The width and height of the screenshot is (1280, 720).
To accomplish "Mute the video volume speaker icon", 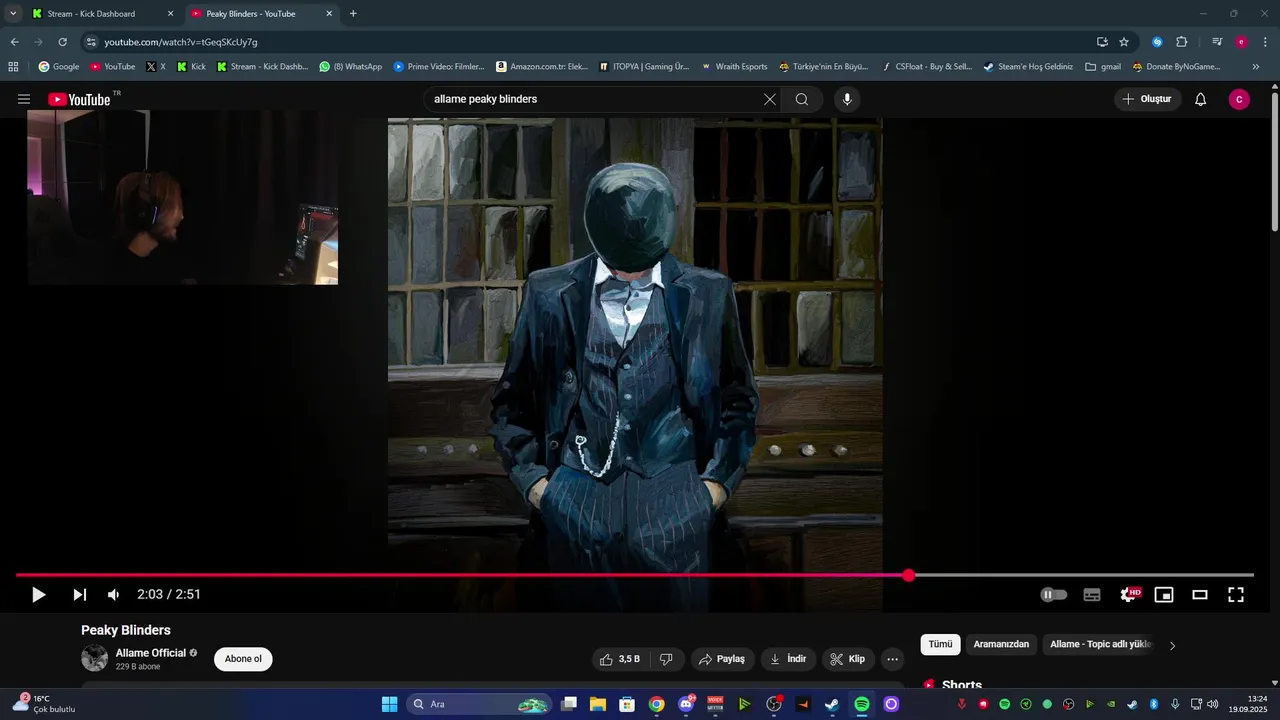I will 113,595.
